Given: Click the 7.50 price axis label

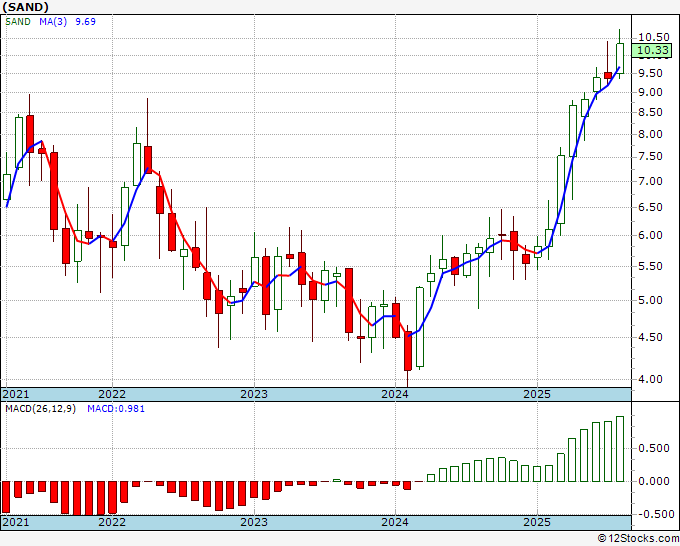Looking at the screenshot, I should click(651, 157).
